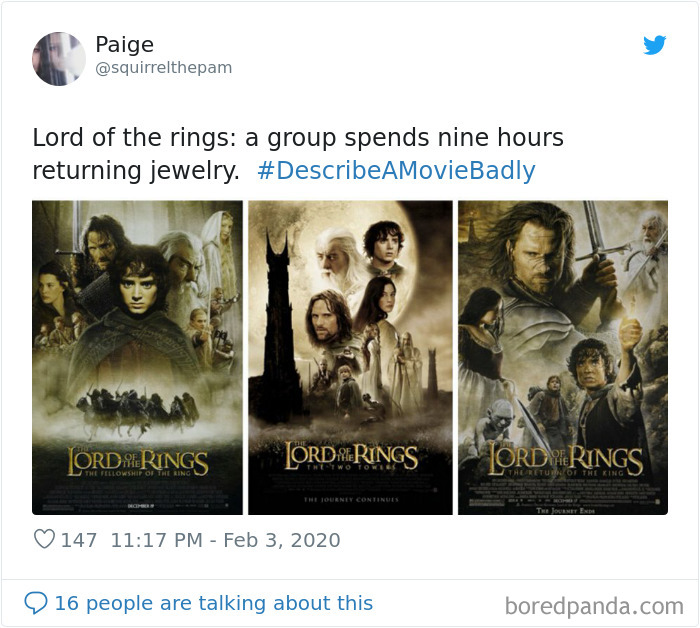The height and width of the screenshot is (628, 700).
Task: Click the boredpanda.com watermark
Action: coord(594,606)
